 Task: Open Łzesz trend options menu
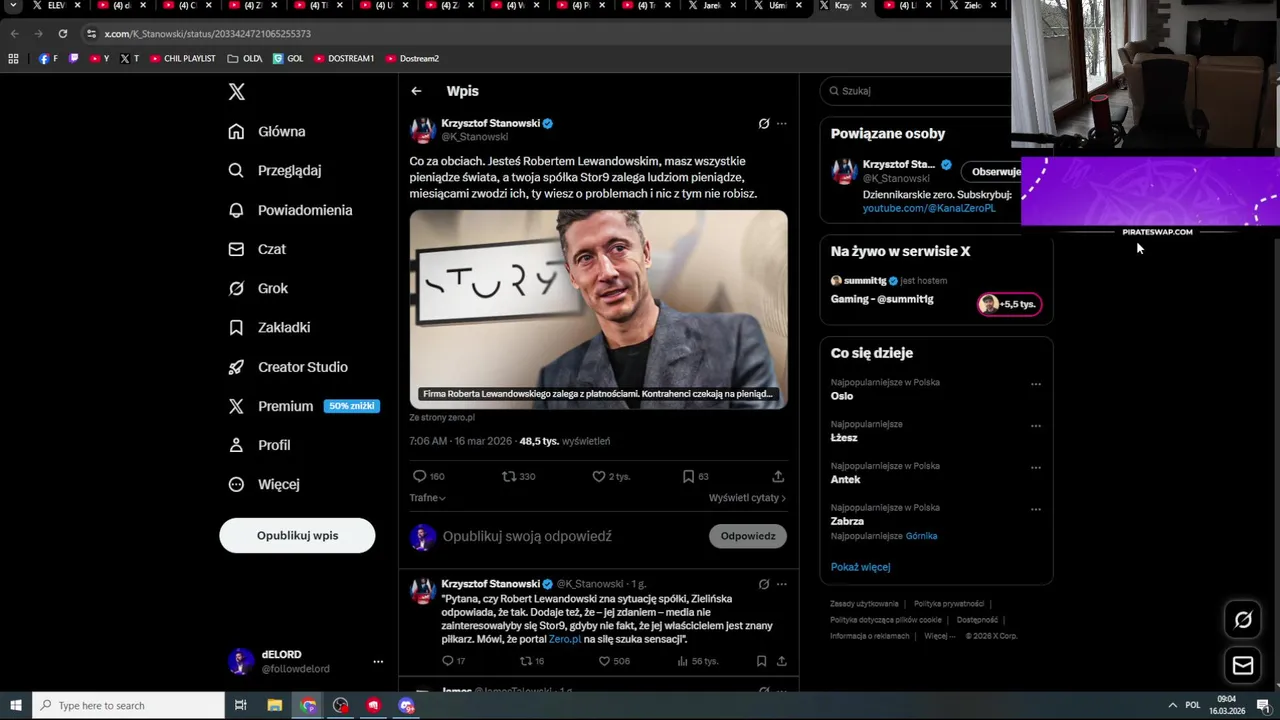tap(1036, 426)
